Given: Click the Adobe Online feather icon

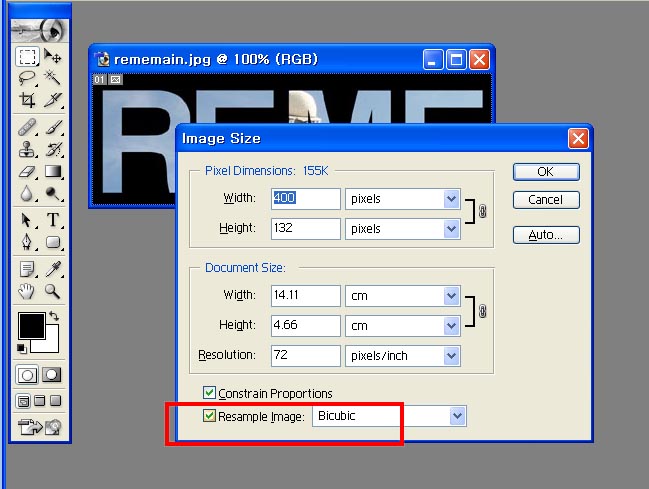Looking at the screenshot, I should tap(40, 30).
